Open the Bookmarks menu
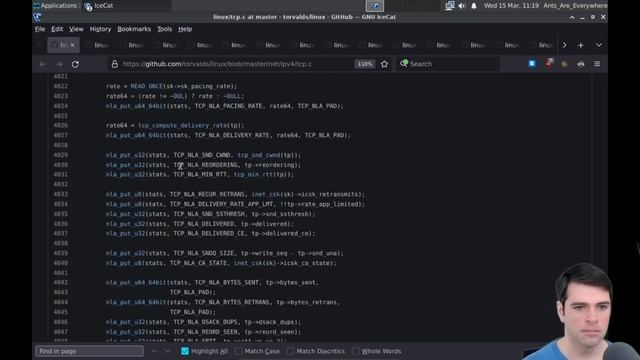Viewport: 640px width, 360px height. coord(134,29)
